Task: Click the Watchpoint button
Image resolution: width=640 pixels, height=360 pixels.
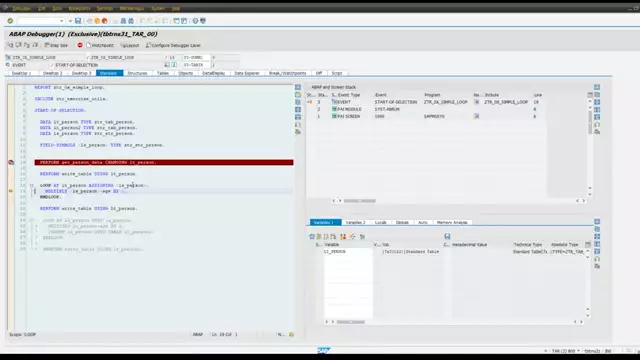Action: (100, 45)
